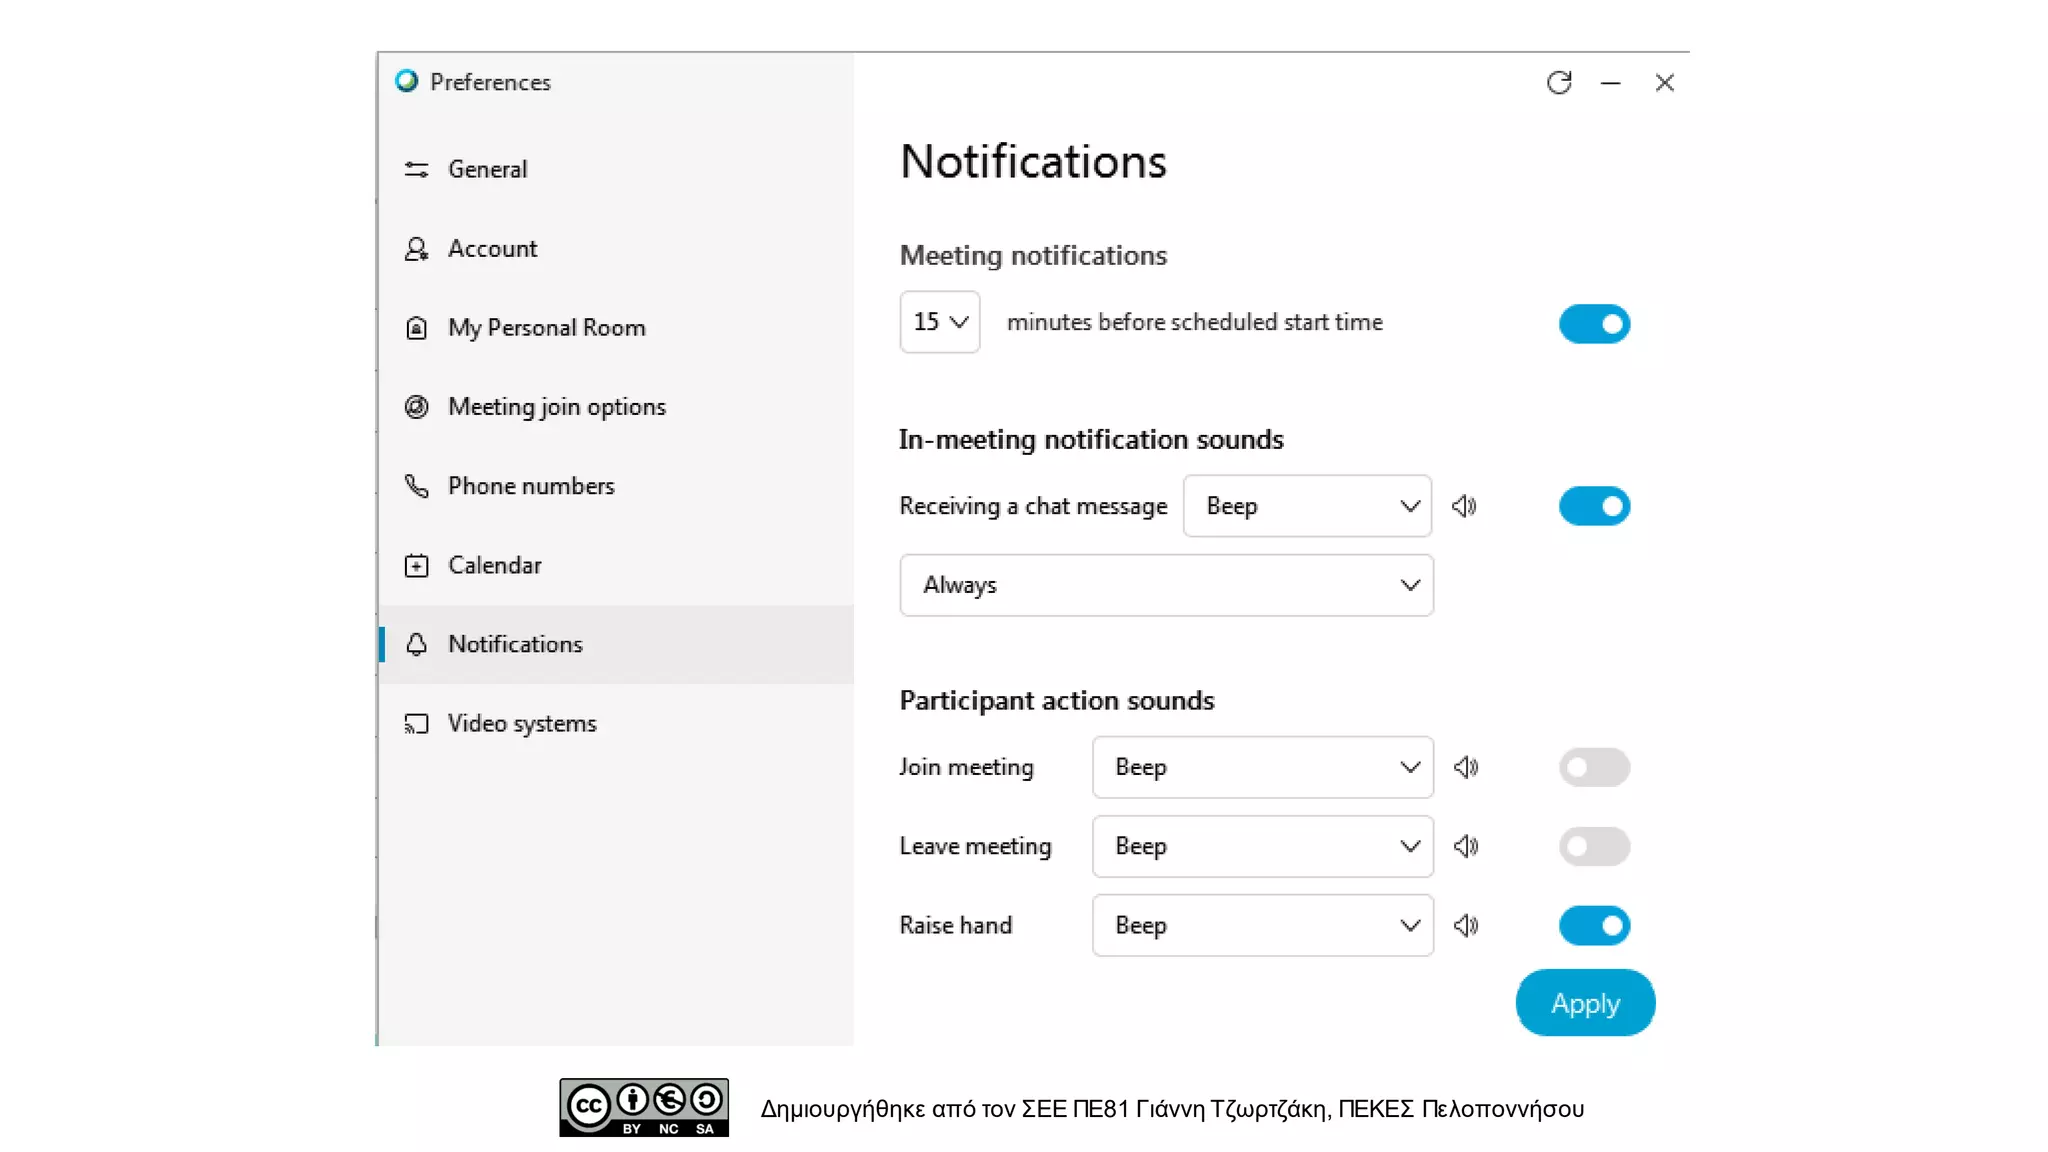Open the 15 minutes dropdown
This screenshot has height=1152, width=2048.
[x=940, y=322]
